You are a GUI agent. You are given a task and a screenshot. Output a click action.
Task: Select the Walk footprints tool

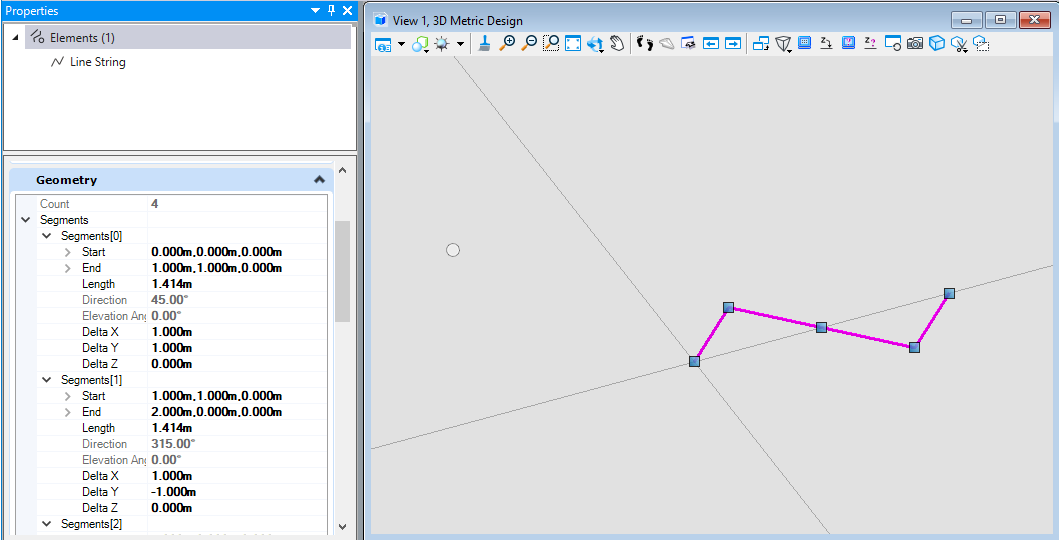(645, 44)
